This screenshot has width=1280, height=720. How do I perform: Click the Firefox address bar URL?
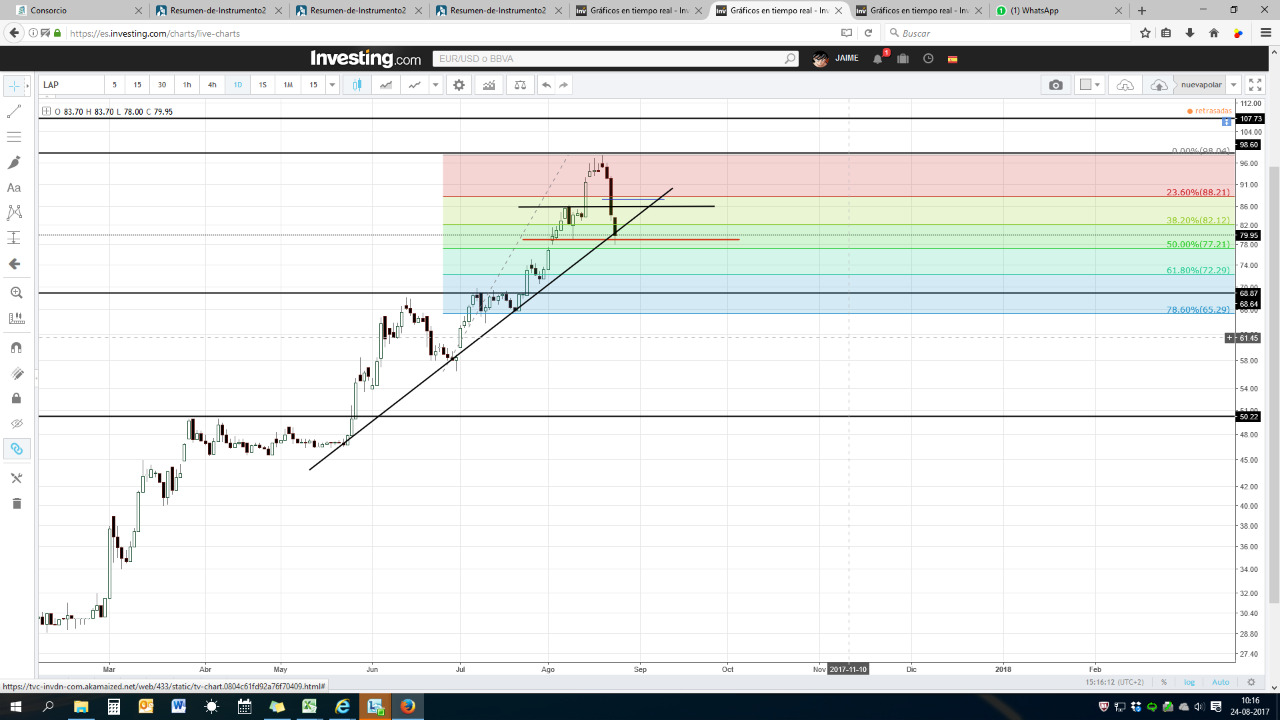(x=155, y=33)
